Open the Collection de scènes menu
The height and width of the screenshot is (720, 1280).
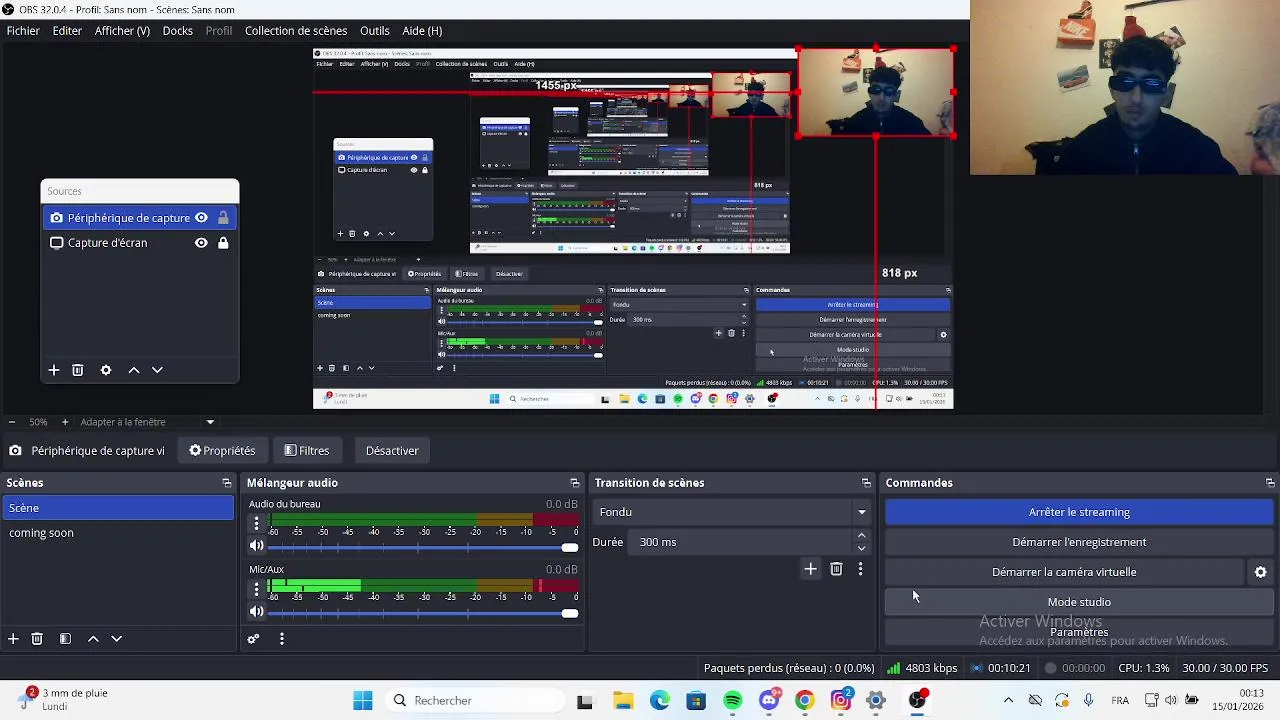click(x=296, y=31)
